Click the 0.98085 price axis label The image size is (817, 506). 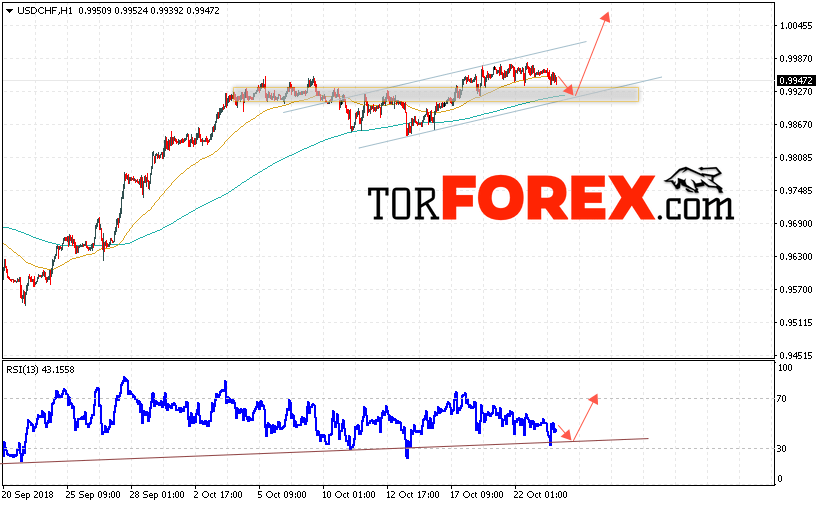click(x=796, y=157)
